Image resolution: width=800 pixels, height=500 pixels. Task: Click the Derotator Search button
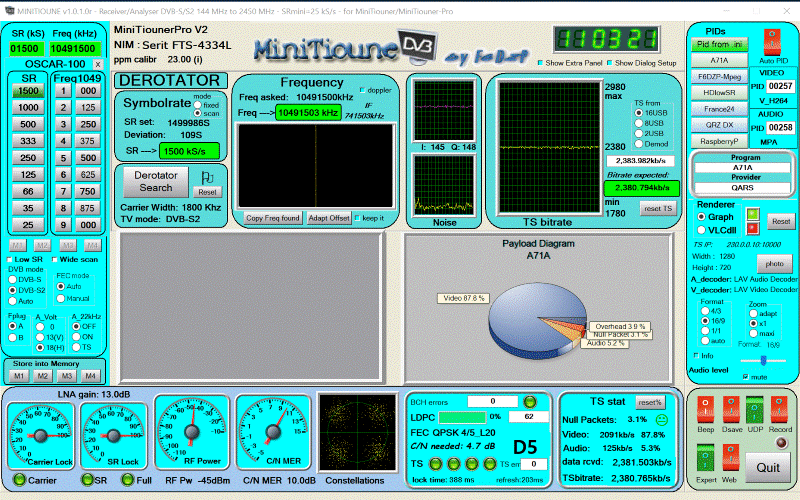156,182
